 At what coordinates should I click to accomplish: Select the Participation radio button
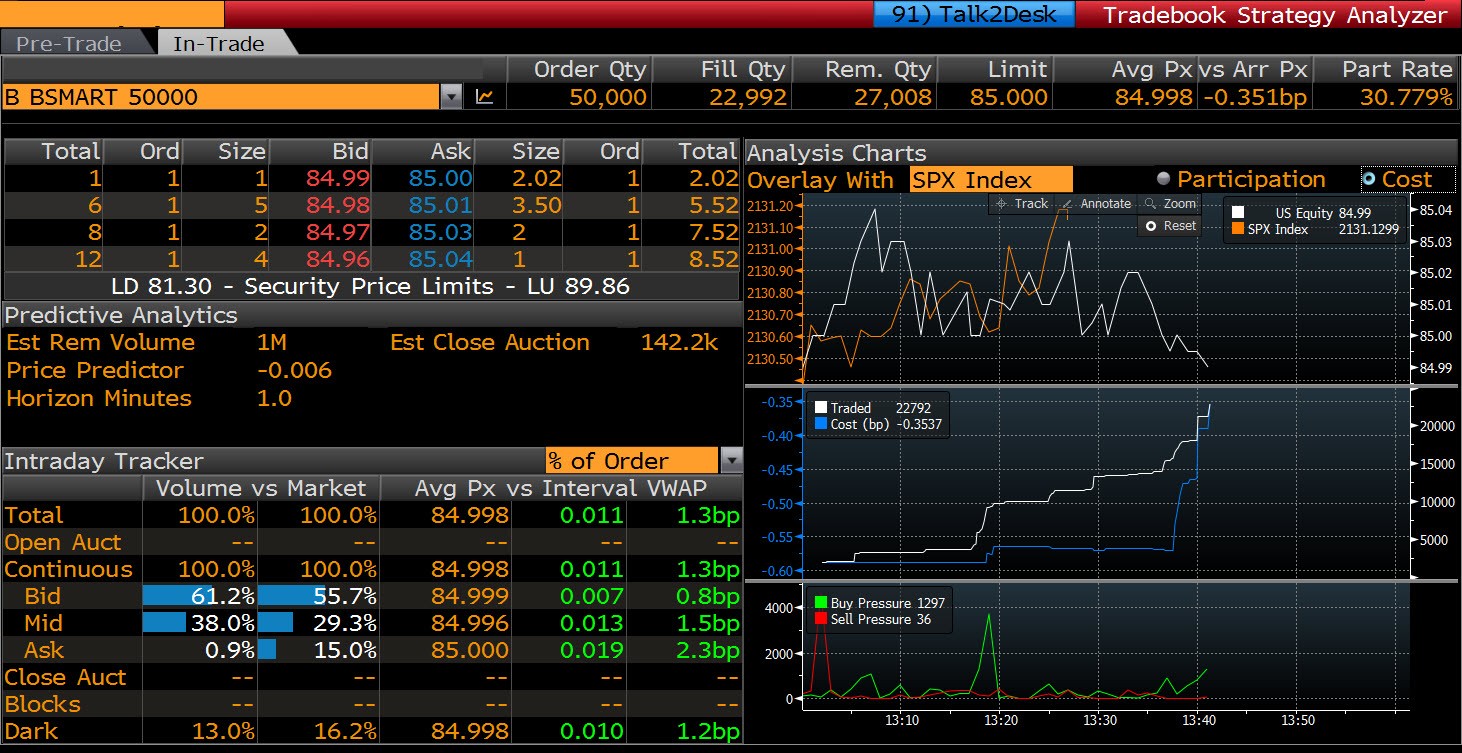point(1163,180)
